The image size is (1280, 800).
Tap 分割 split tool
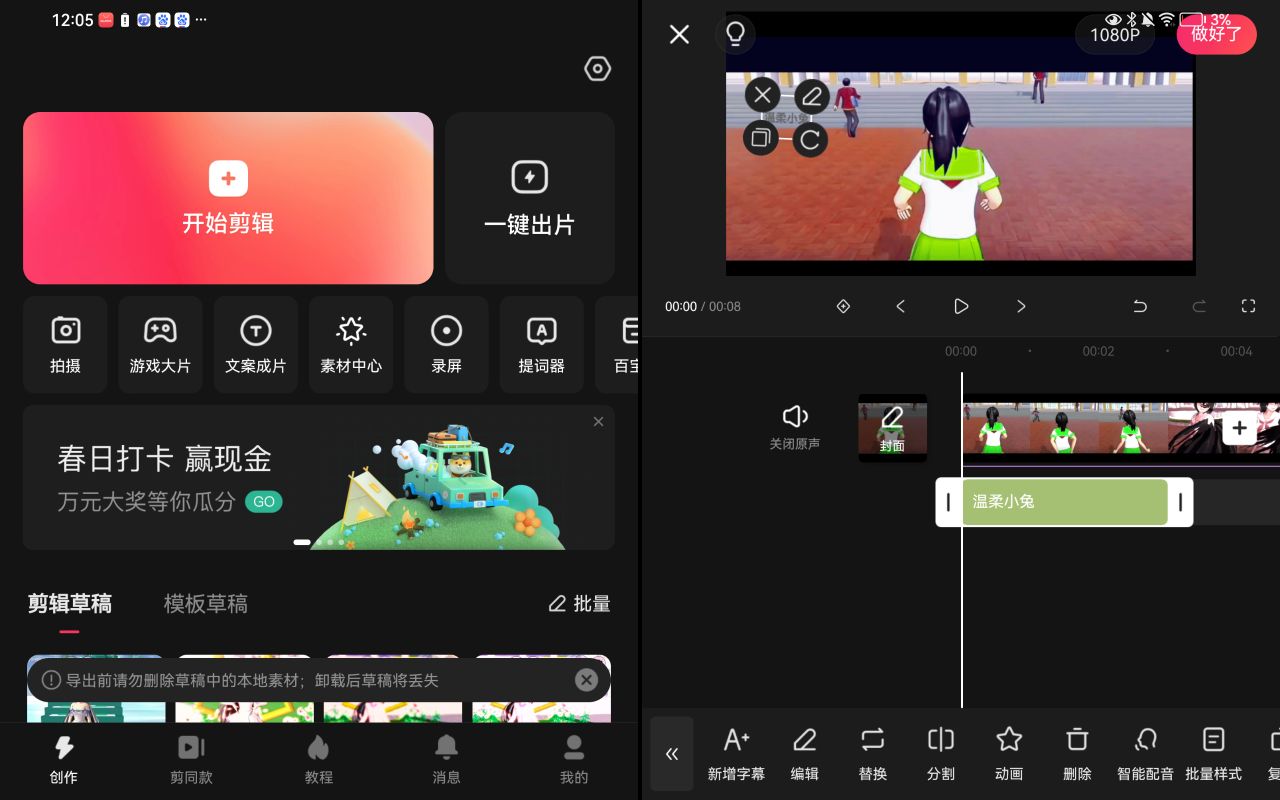coord(940,753)
